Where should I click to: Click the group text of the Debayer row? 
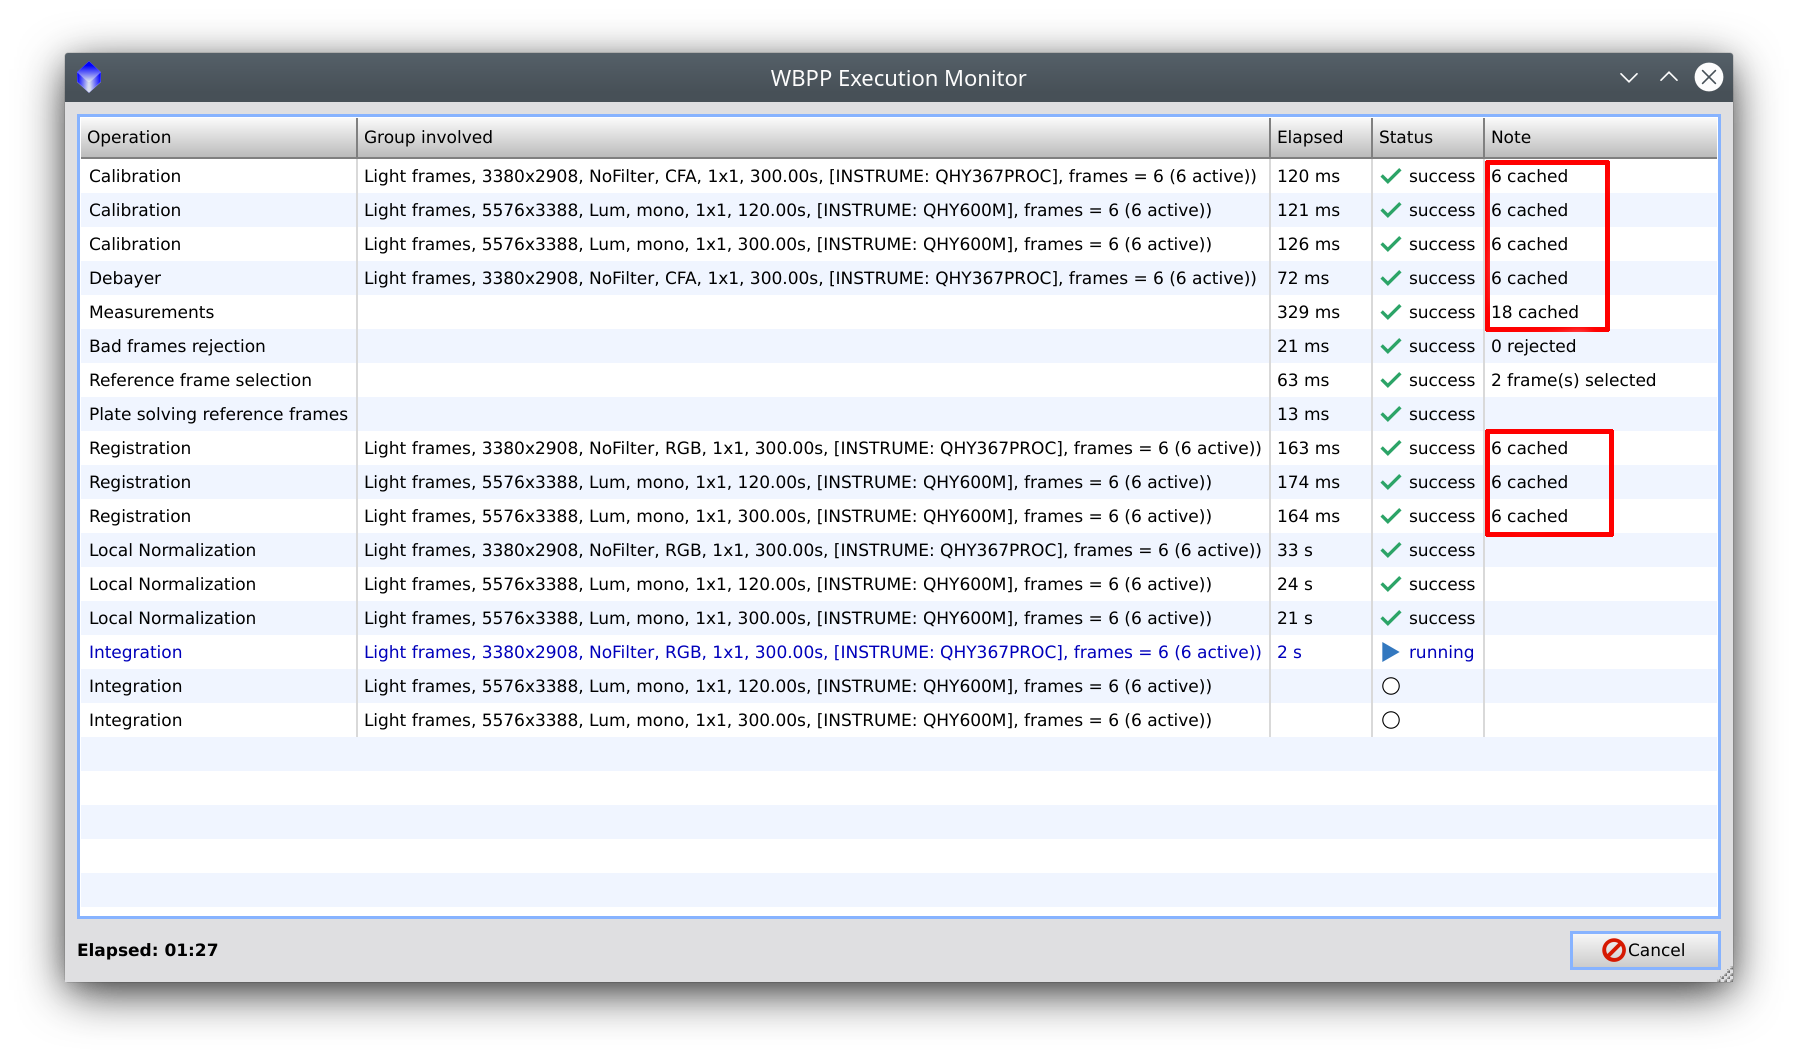(x=810, y=278)
